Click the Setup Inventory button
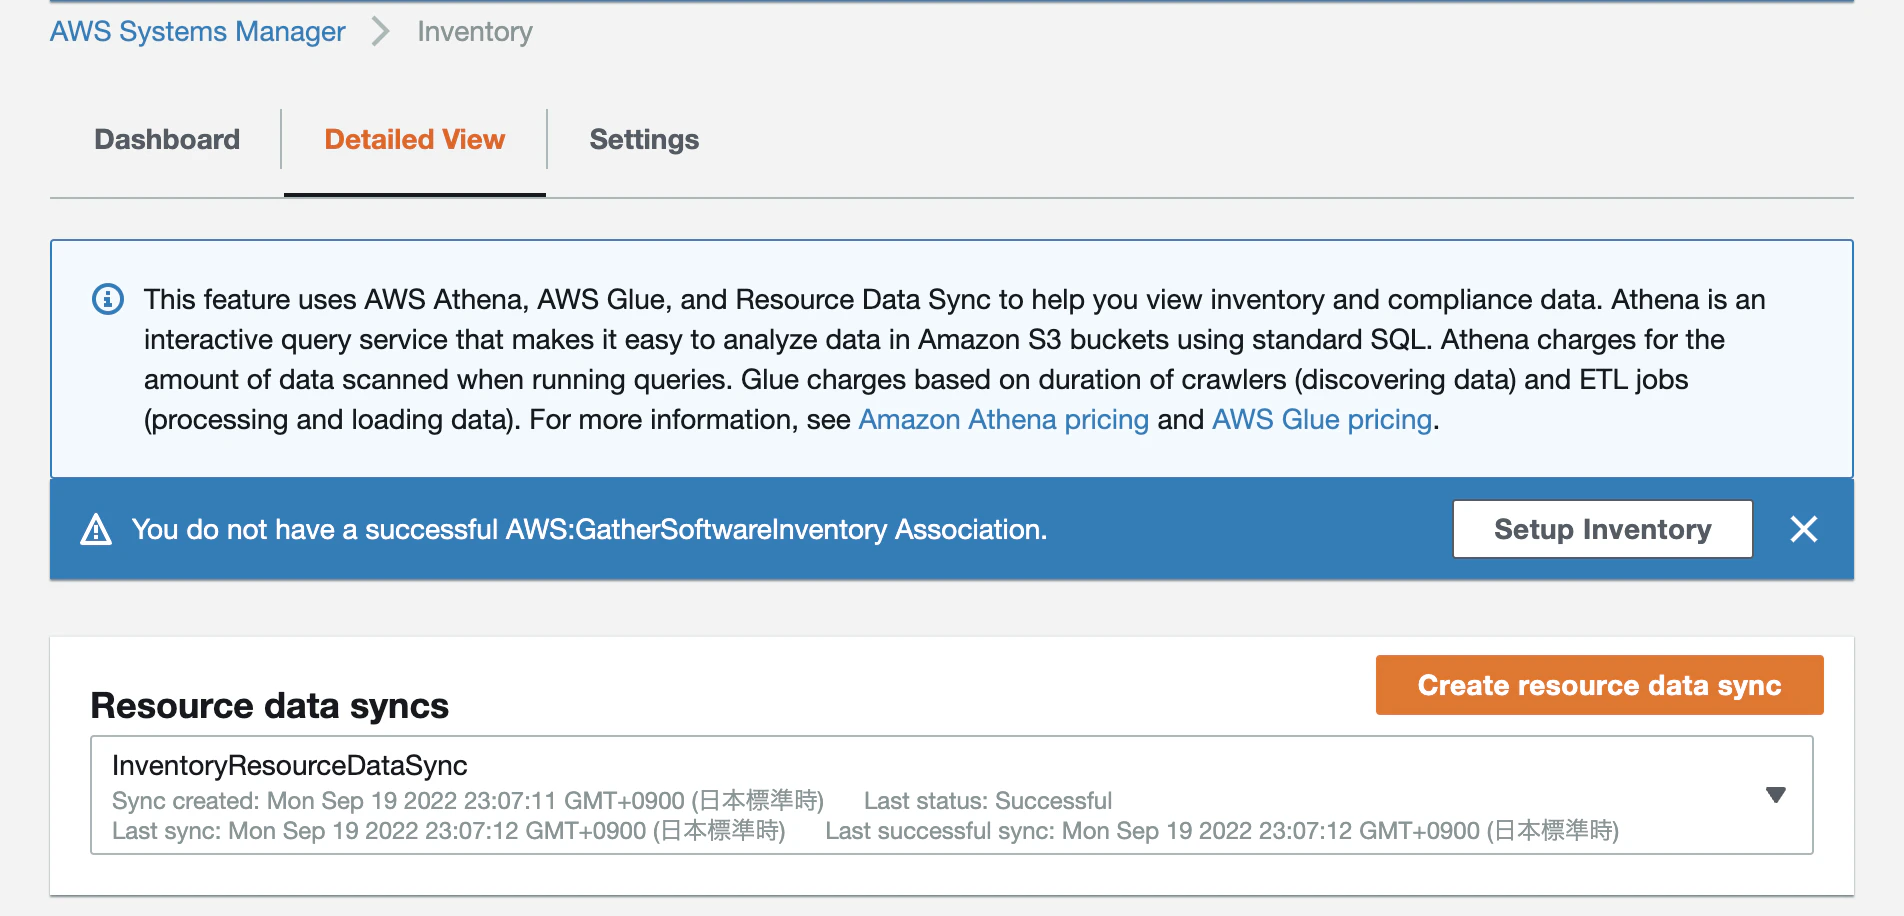The width and height of the screenshot is (1904, 916). [1602, 529]
